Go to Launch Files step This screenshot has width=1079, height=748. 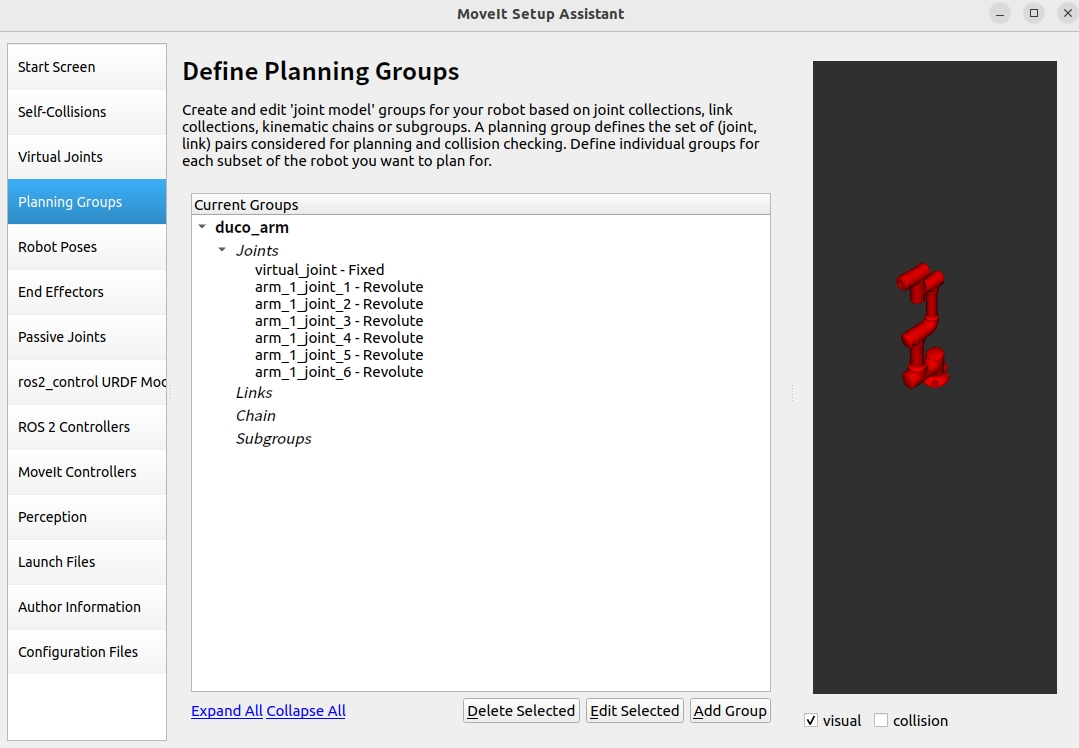(x=87, y=562)
